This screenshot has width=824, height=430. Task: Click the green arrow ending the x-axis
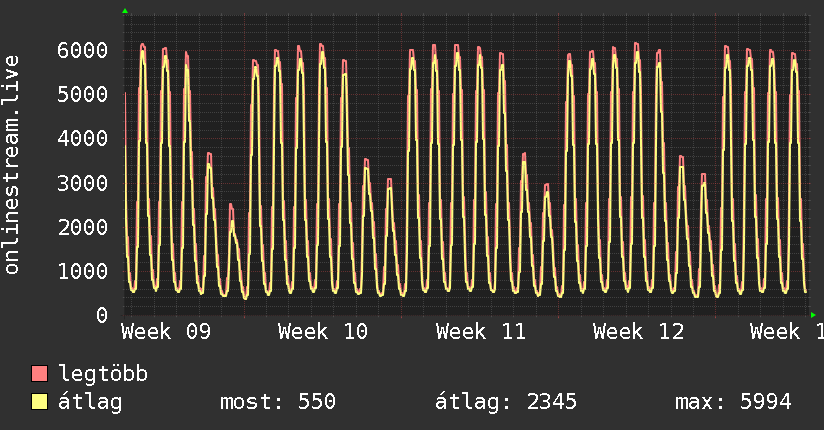pyautogui.click(x=813, y=315)
